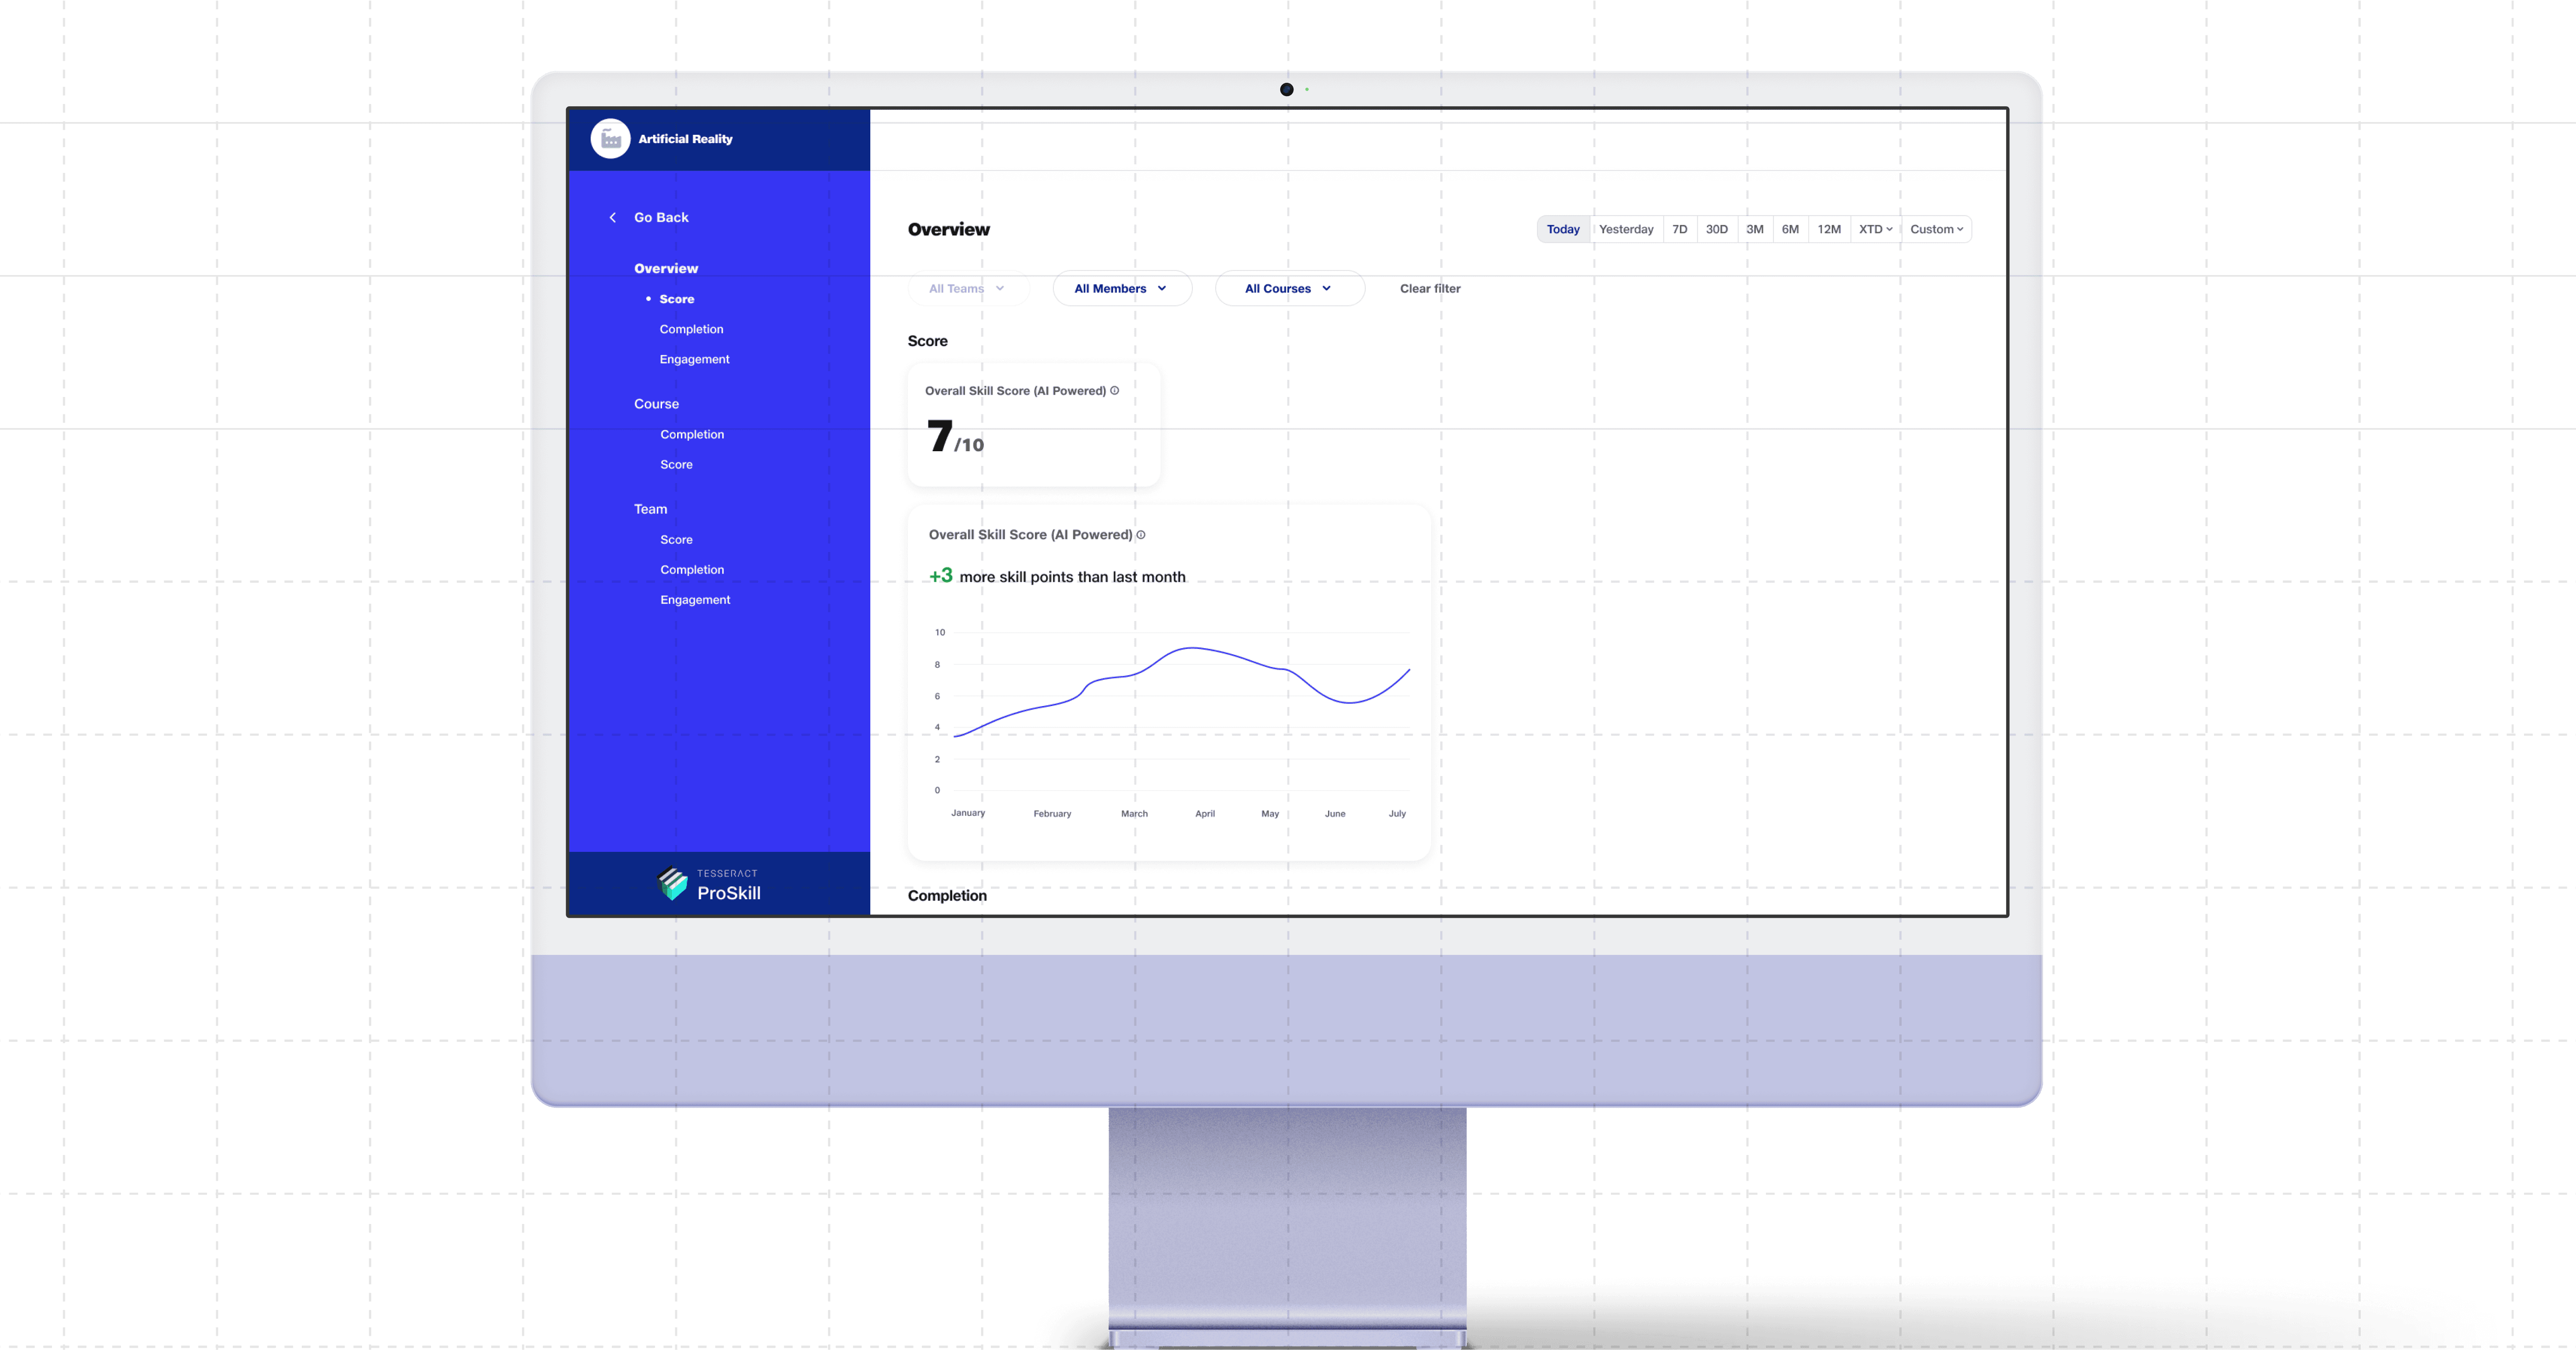Screen dimensions: 2576x1350
Task: Open Completion under the Overview section
Action: pyautogui.click(x=691, y=330)
